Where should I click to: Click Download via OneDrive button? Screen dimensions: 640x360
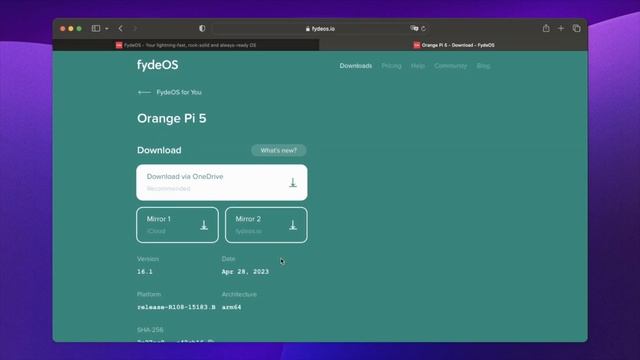pyautogui.click(x=222, y=182)
